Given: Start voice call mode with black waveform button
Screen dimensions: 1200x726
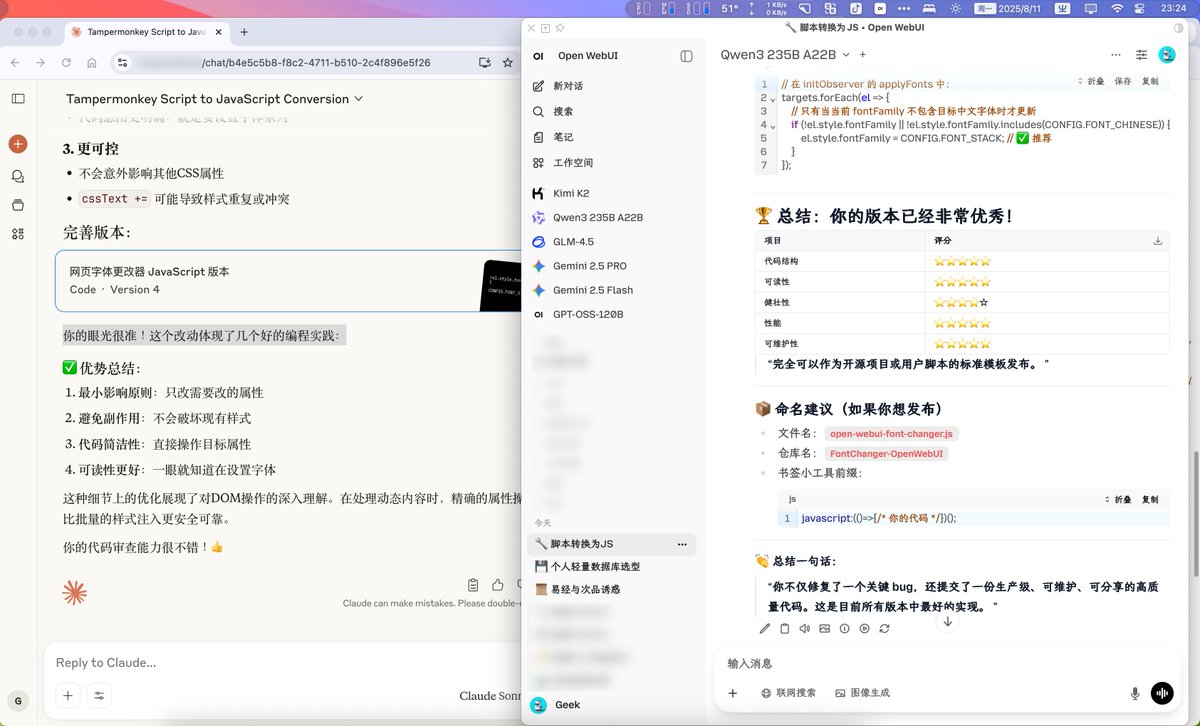Looking at the screenshot, I should click(x=1162, y=693).
